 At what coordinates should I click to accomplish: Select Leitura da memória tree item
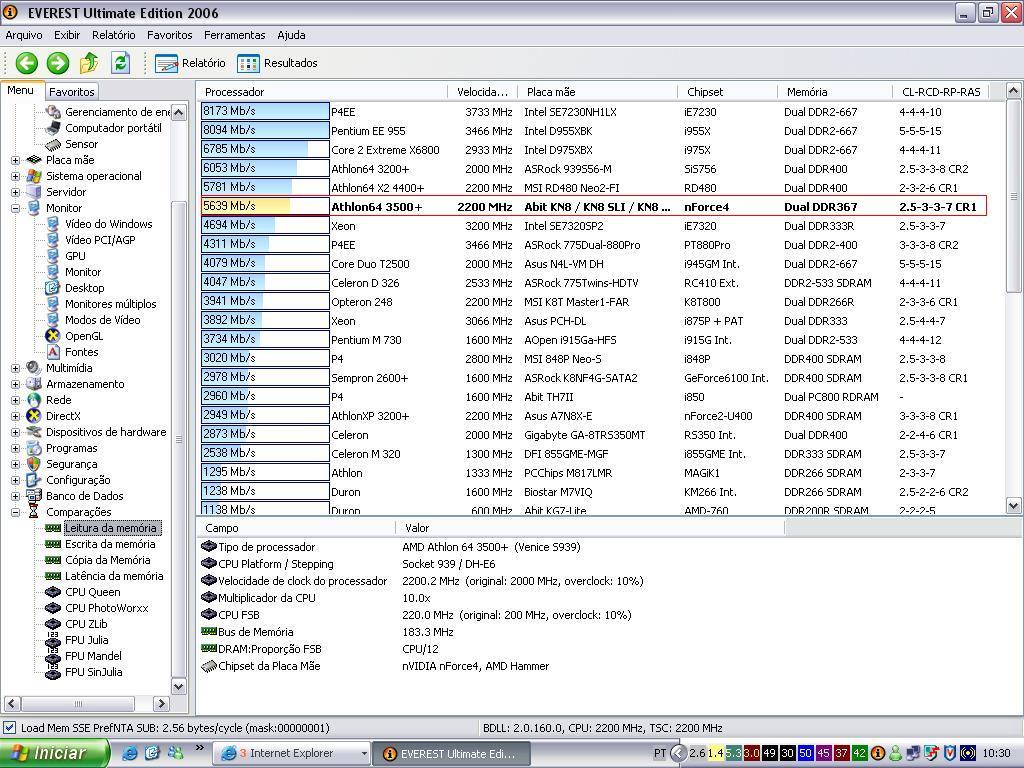pos(111,528)
